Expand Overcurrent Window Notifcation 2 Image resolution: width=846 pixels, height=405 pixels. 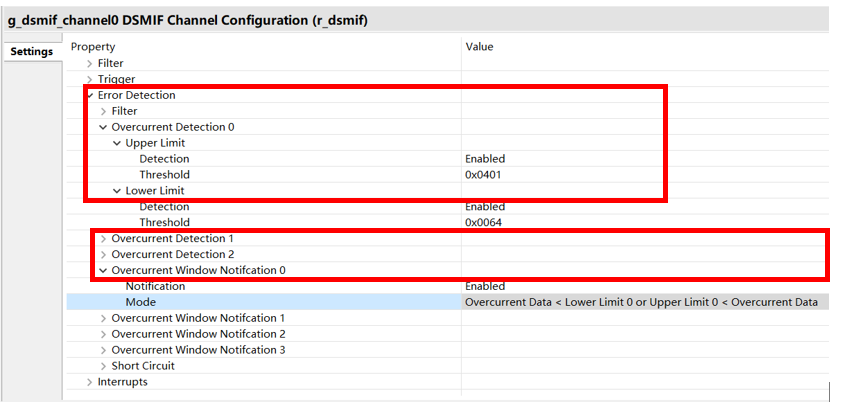(x=104, y=334)
